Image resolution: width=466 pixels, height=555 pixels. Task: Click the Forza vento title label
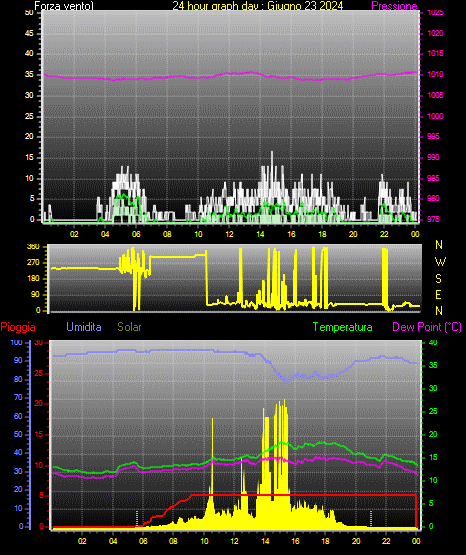click(x=64, y=6)
